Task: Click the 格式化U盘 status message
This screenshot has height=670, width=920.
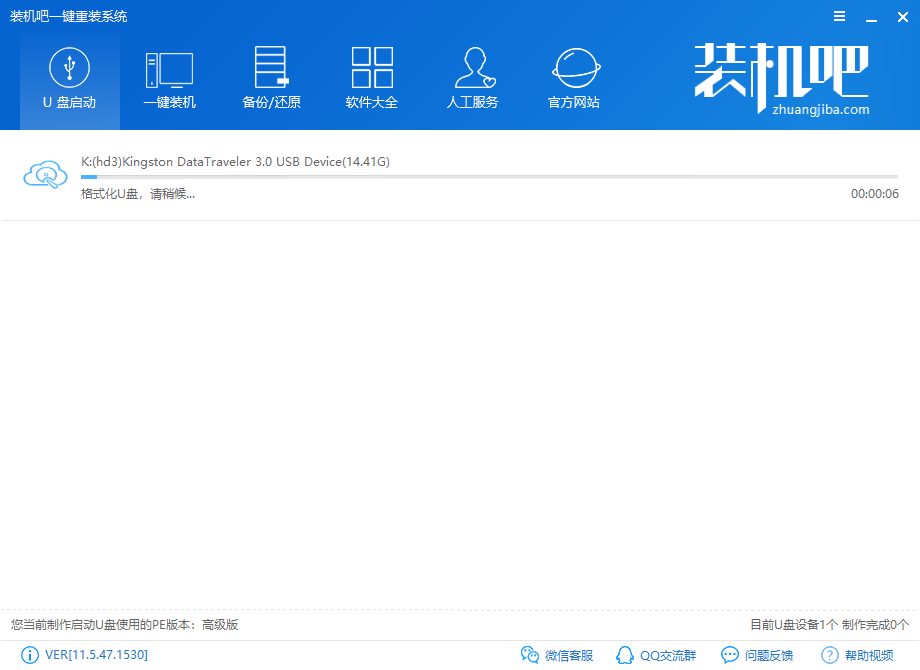Action: click(x=138, y=193)
